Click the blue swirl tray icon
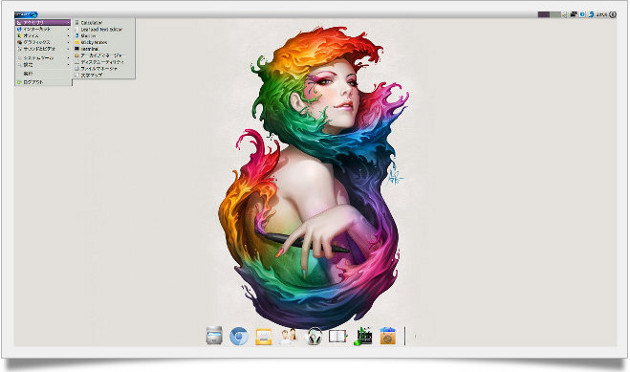 tap(591, 14)
